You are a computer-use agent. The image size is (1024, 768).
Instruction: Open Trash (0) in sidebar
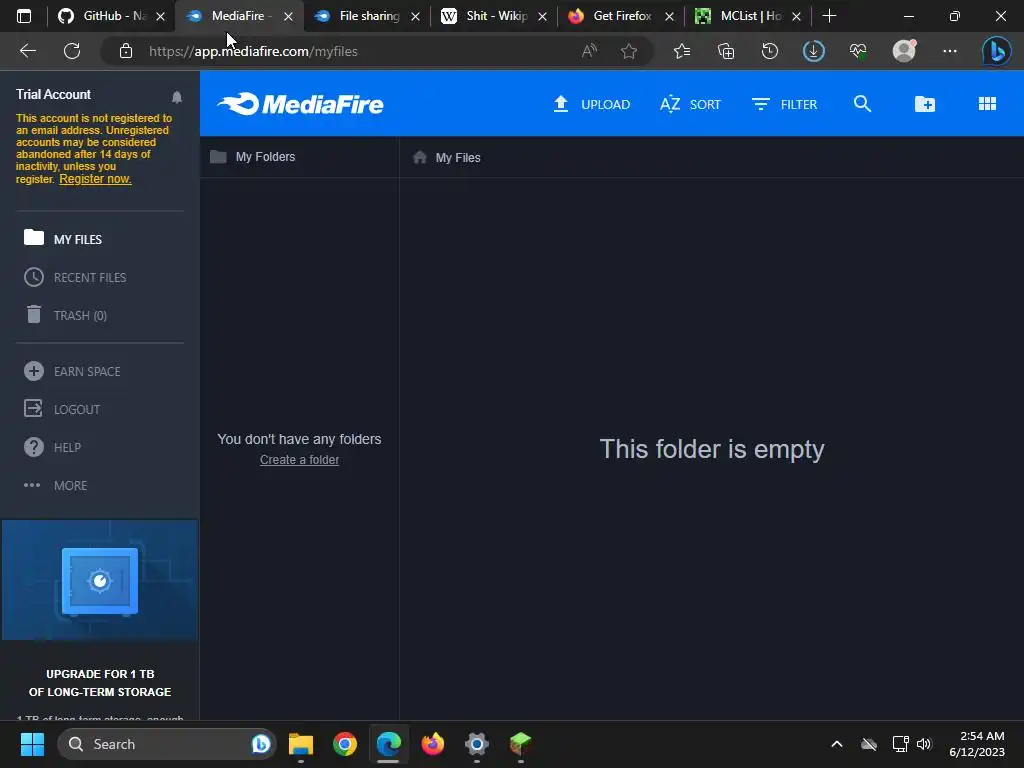tap(65, 315)
